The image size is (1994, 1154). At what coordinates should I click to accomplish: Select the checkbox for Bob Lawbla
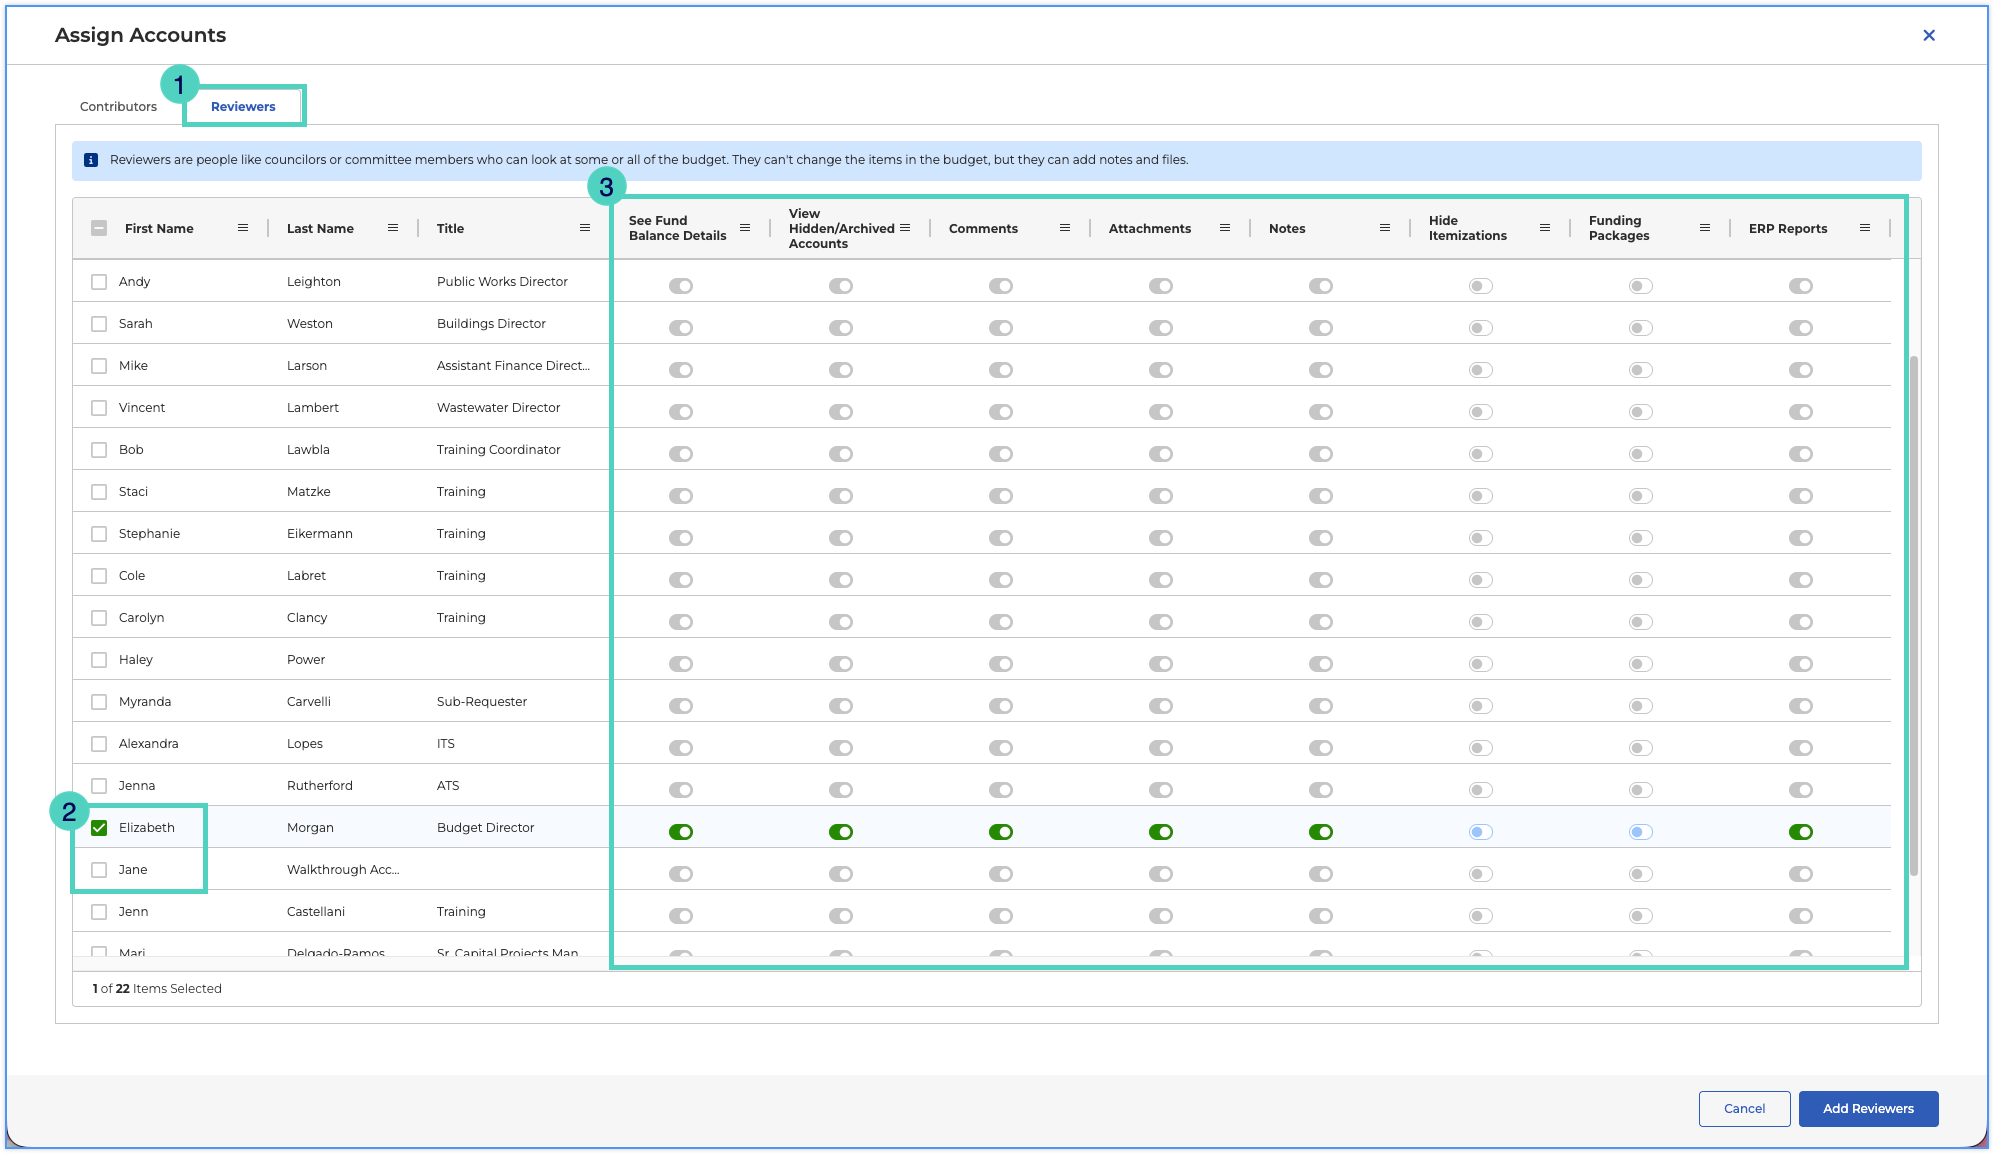click(x=99, y=450)
